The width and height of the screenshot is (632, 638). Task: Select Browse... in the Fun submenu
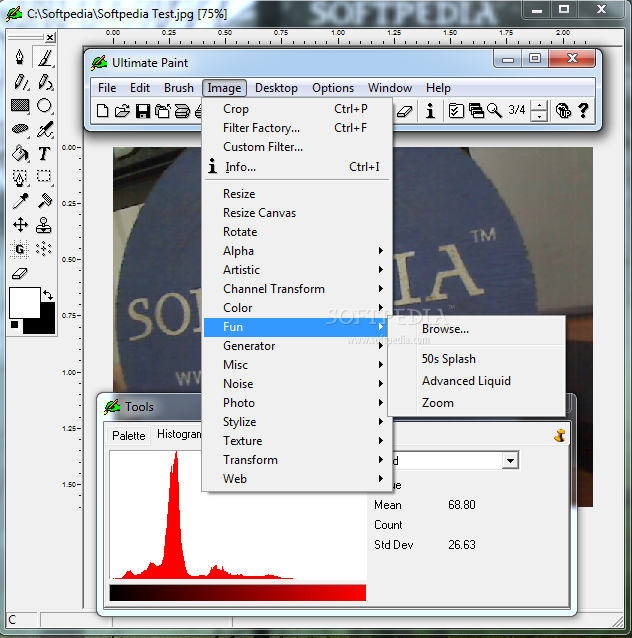[x=476, y=329]
